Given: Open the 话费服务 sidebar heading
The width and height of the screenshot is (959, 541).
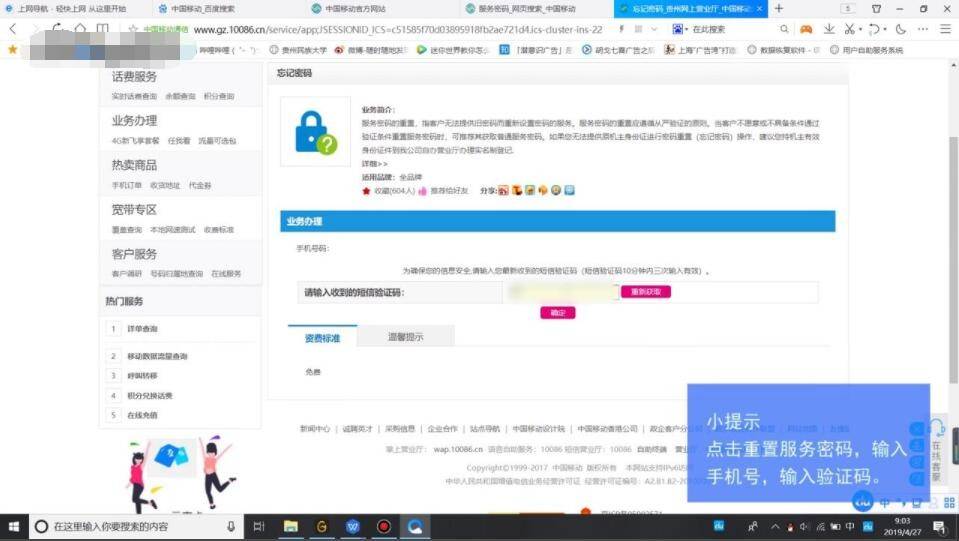Looking at the screenshot, I should [x=134, y=76].
